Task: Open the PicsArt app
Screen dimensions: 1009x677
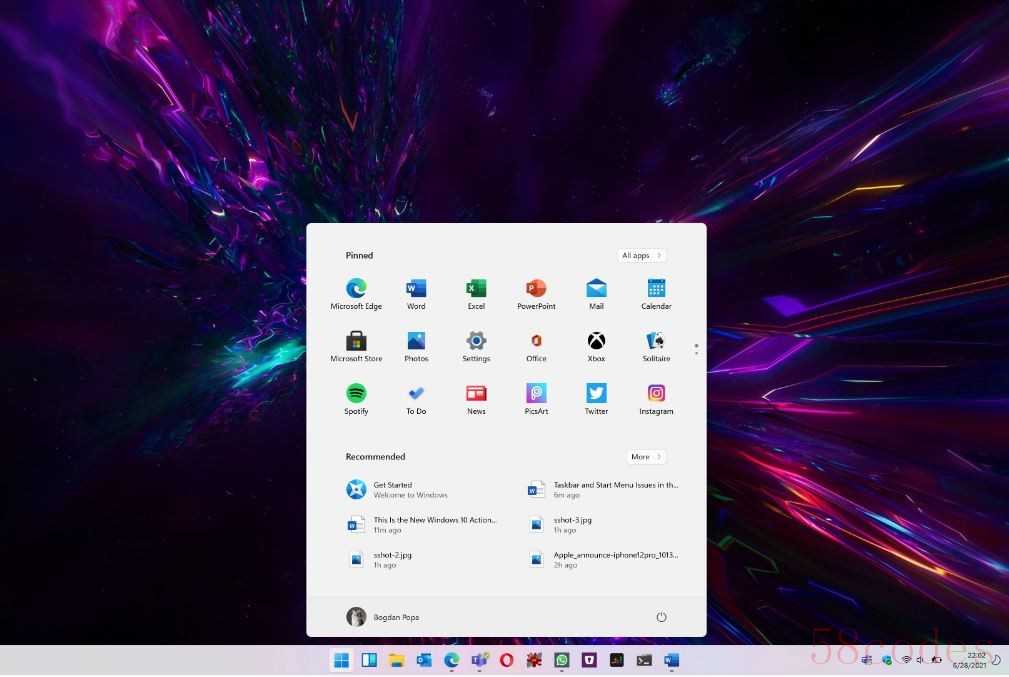Action: tap(536, 396)
